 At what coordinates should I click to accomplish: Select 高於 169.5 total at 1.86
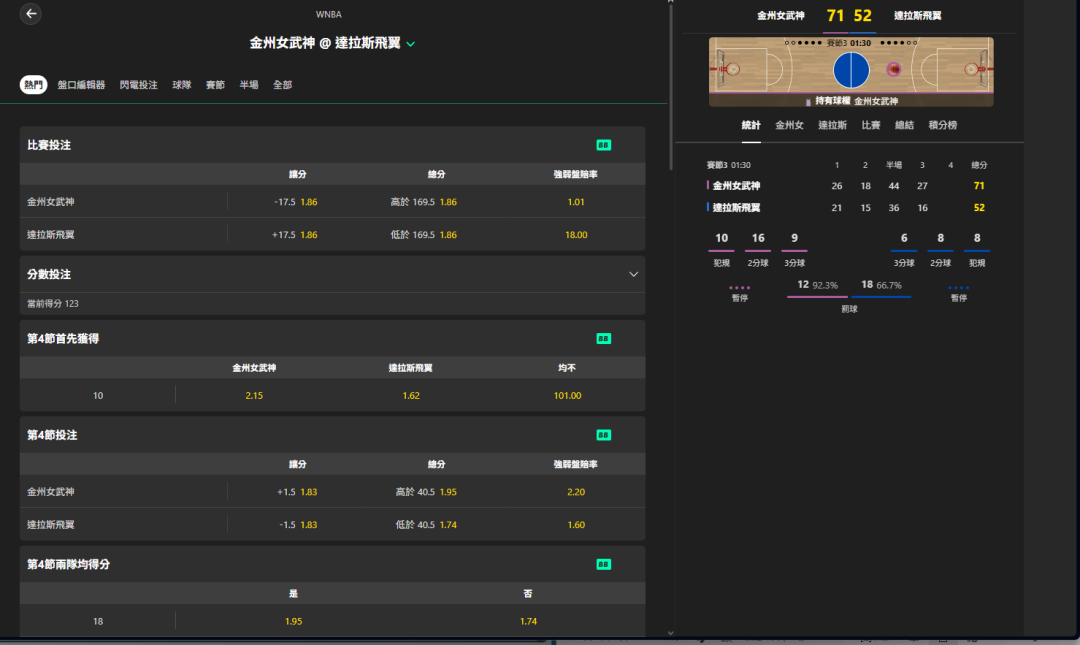(x=424, y=202)
